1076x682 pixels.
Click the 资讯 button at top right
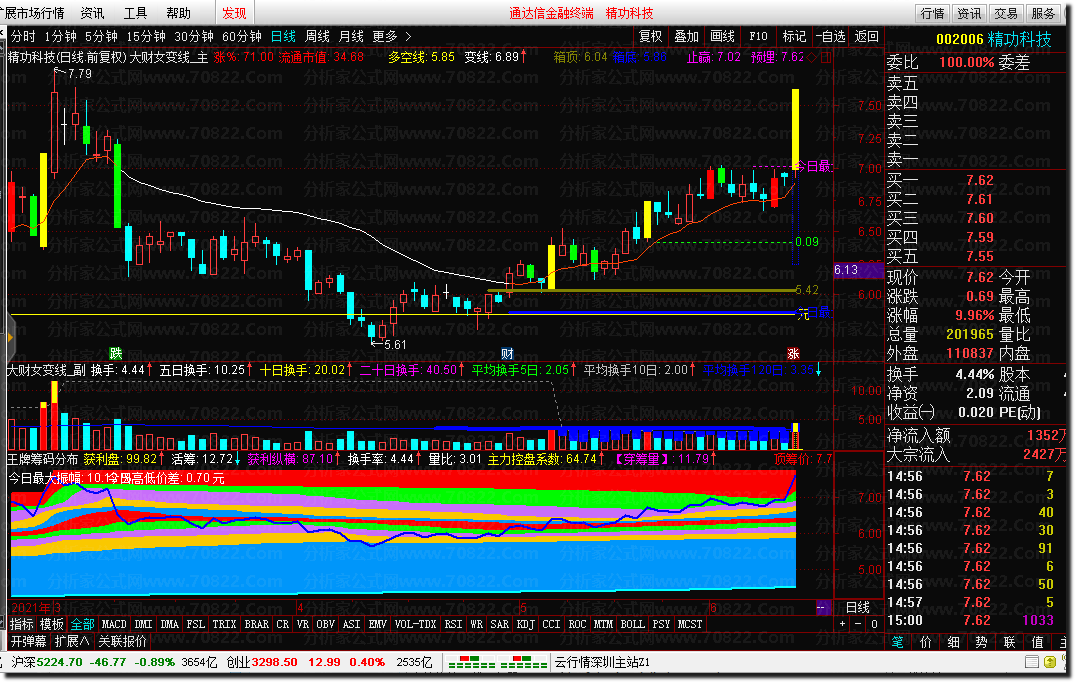click(x=969, y=13)
